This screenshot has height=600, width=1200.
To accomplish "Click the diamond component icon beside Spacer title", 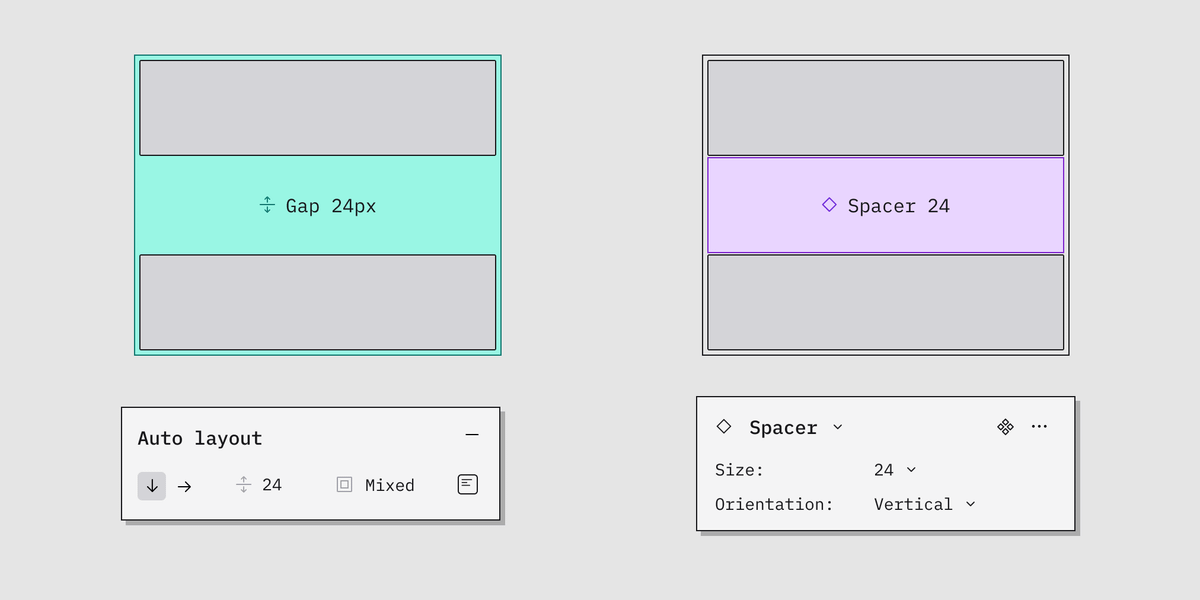I will tap(724, 427).
